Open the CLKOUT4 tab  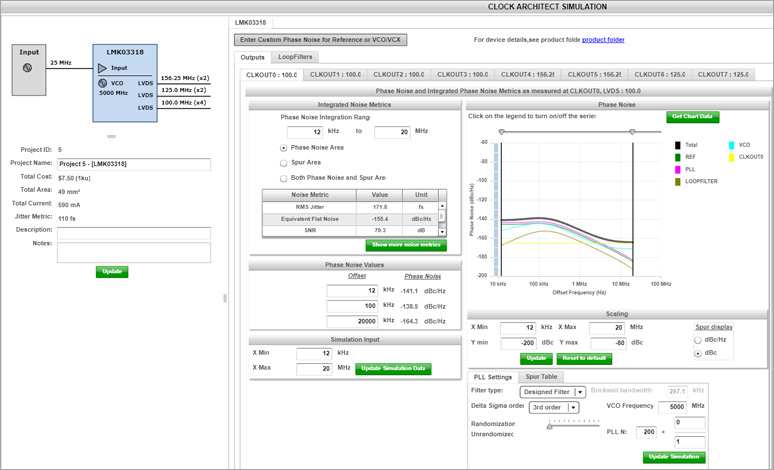528,75
